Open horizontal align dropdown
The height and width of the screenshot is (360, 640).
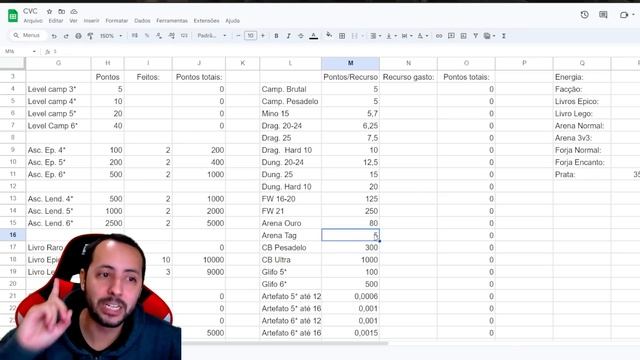click(376, 36)
